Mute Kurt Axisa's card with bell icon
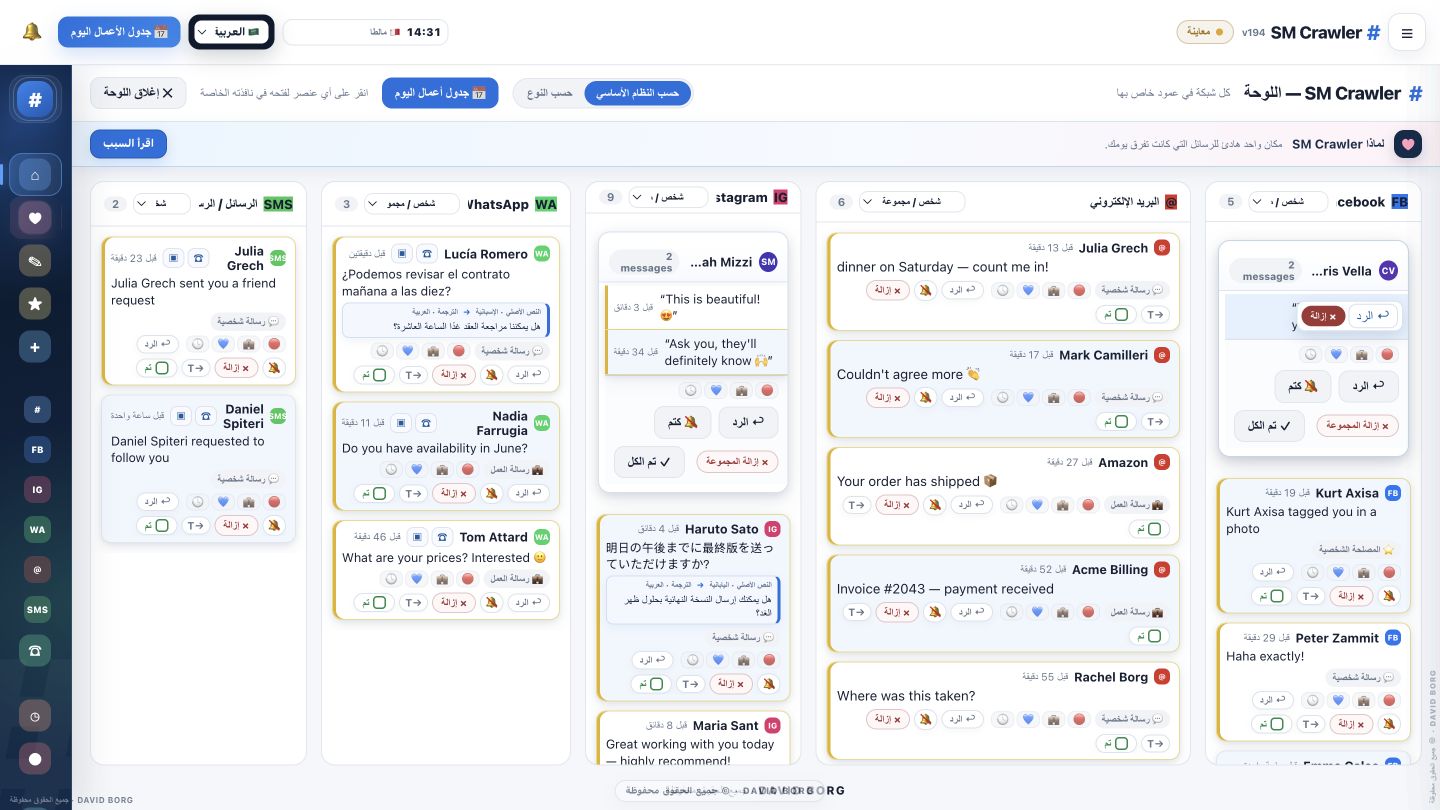 pyautogui.click(x=1388, y=596)
